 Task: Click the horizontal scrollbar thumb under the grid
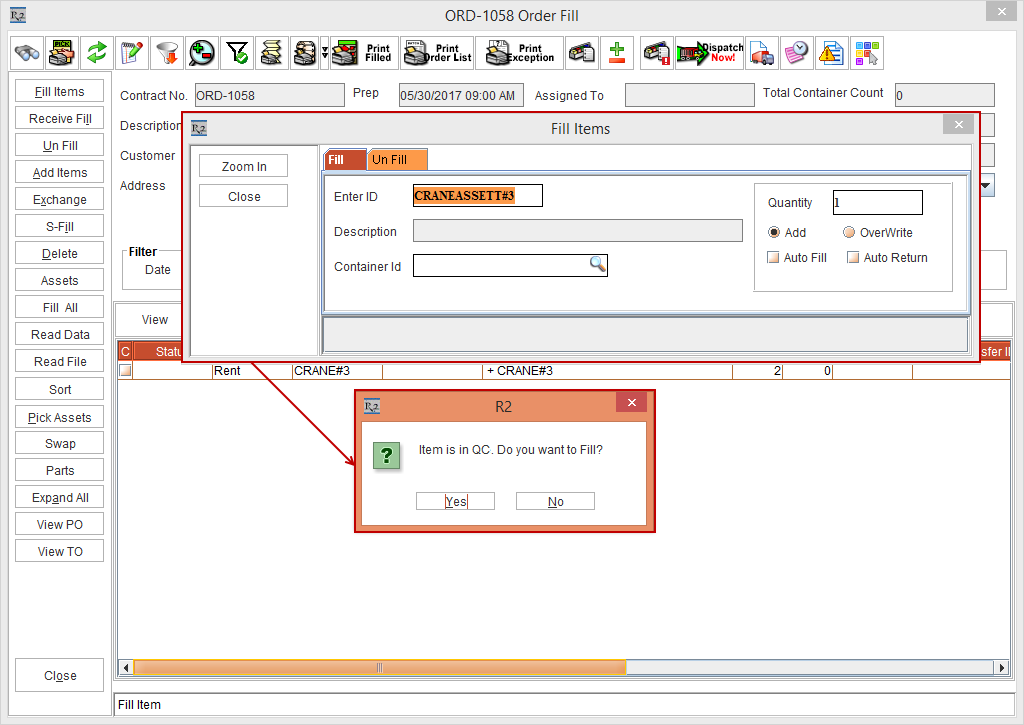click(x=380, y=667)
